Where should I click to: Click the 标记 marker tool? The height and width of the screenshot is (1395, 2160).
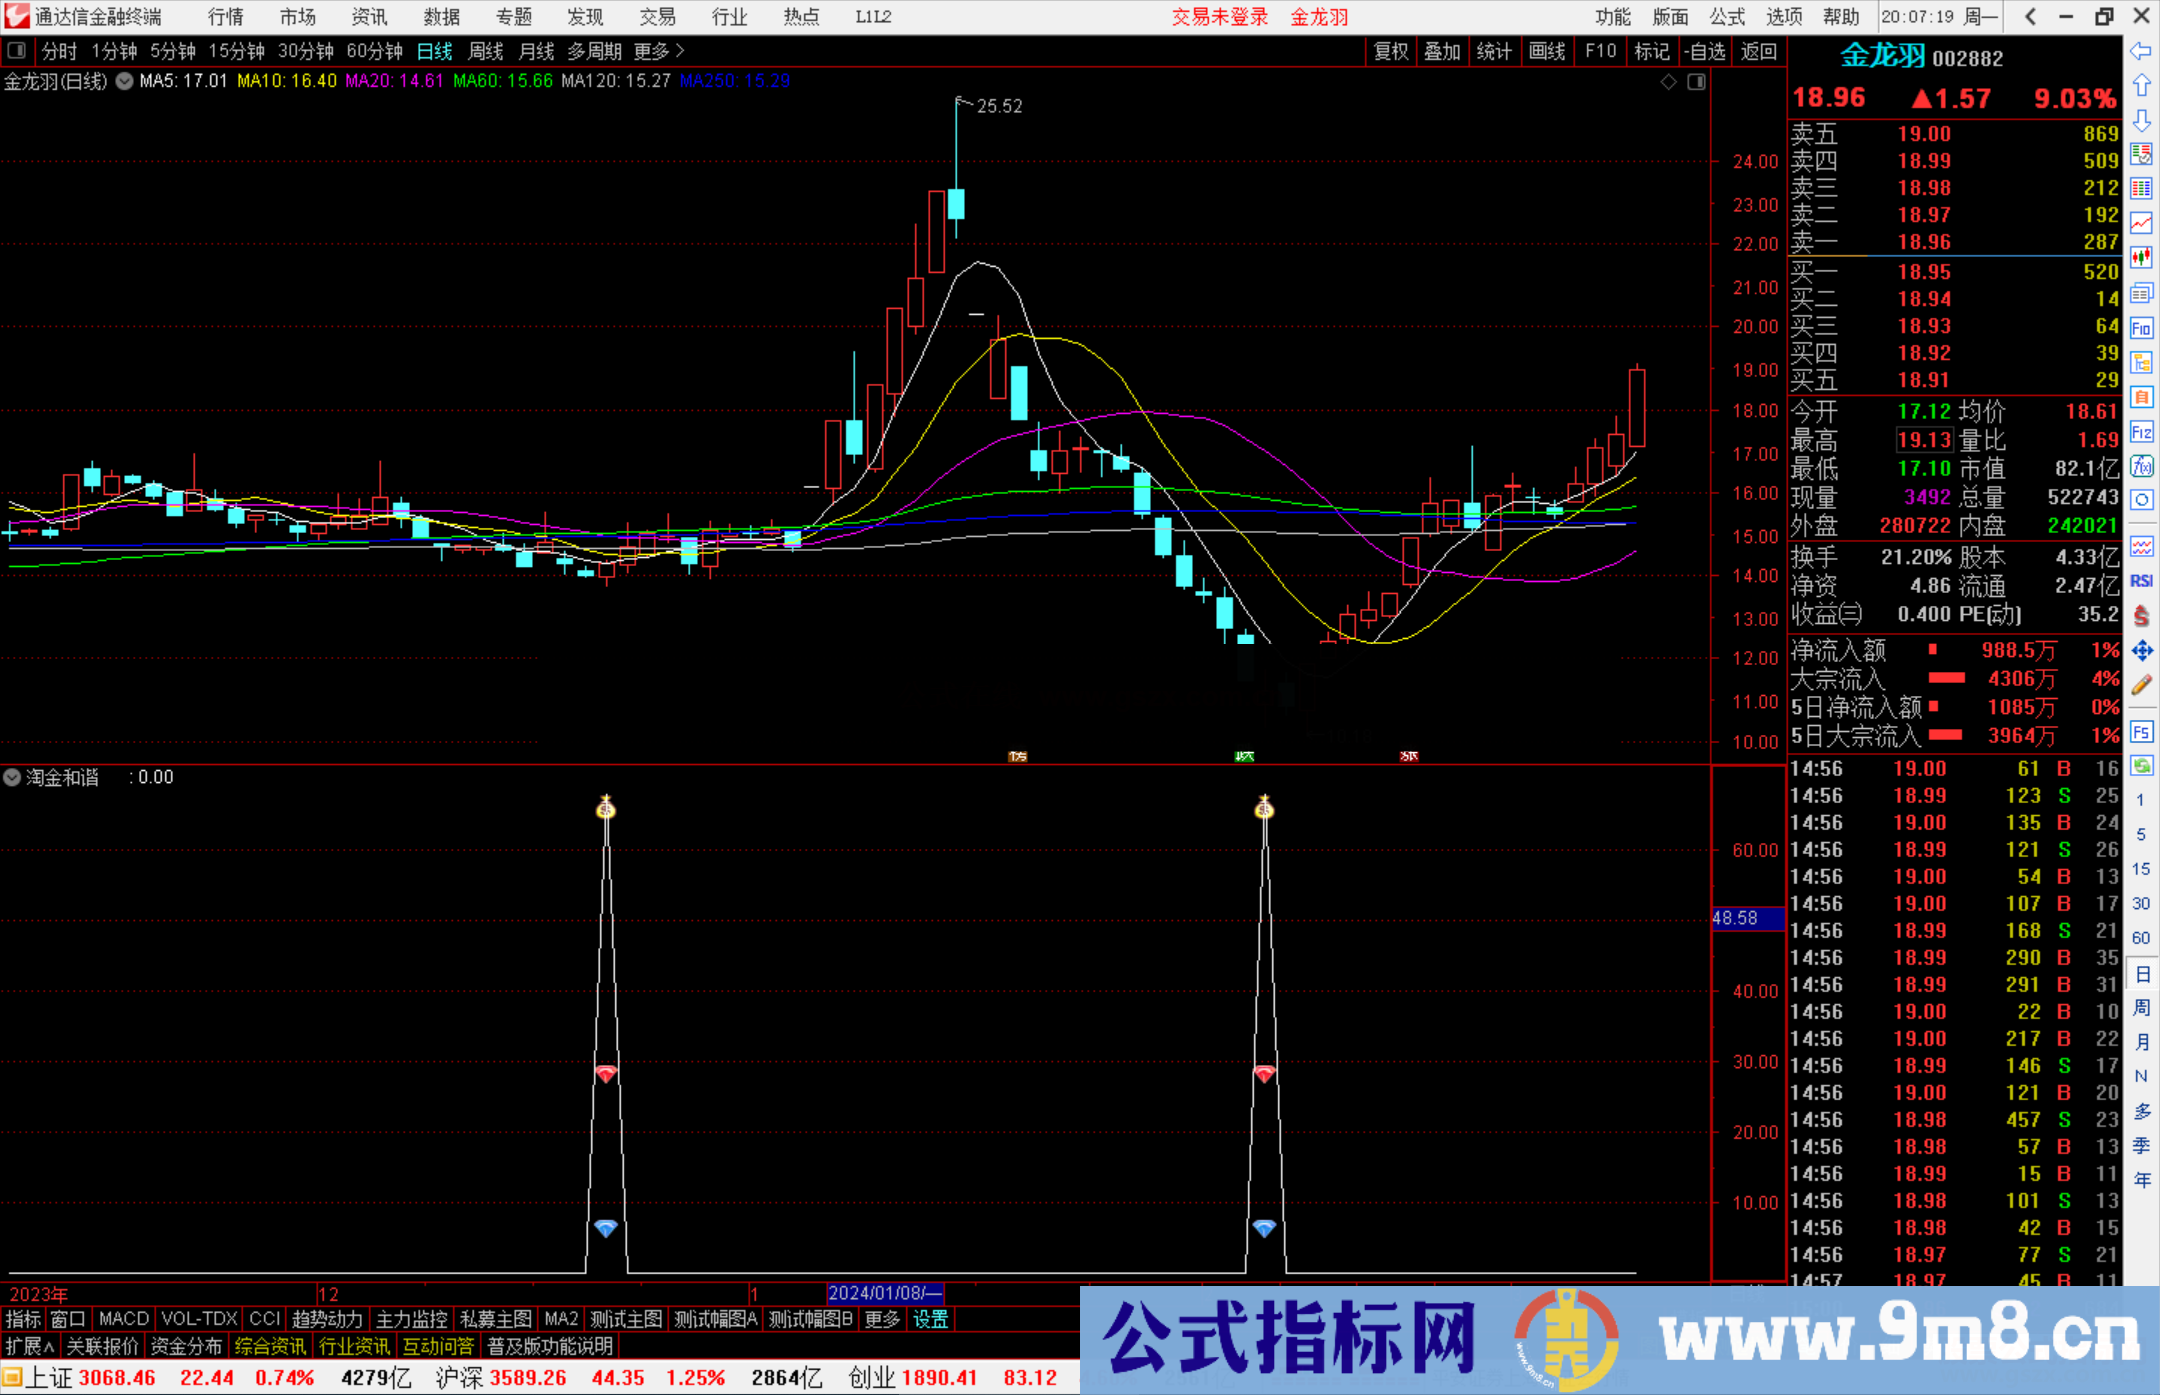tap(1652, 51)
